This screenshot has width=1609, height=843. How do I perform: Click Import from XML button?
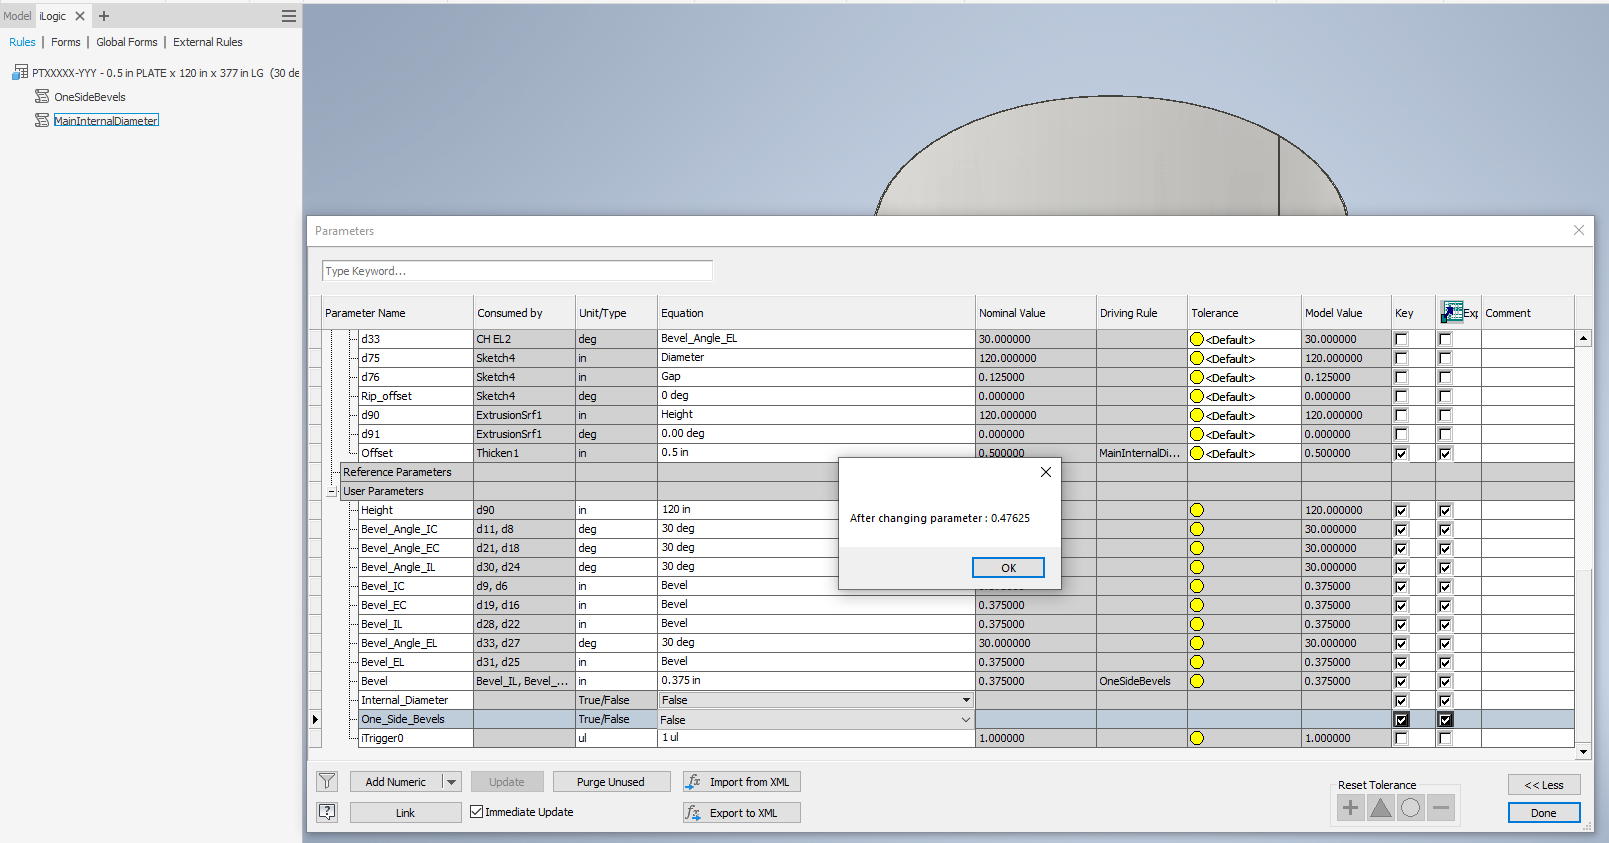coord(742,782)
